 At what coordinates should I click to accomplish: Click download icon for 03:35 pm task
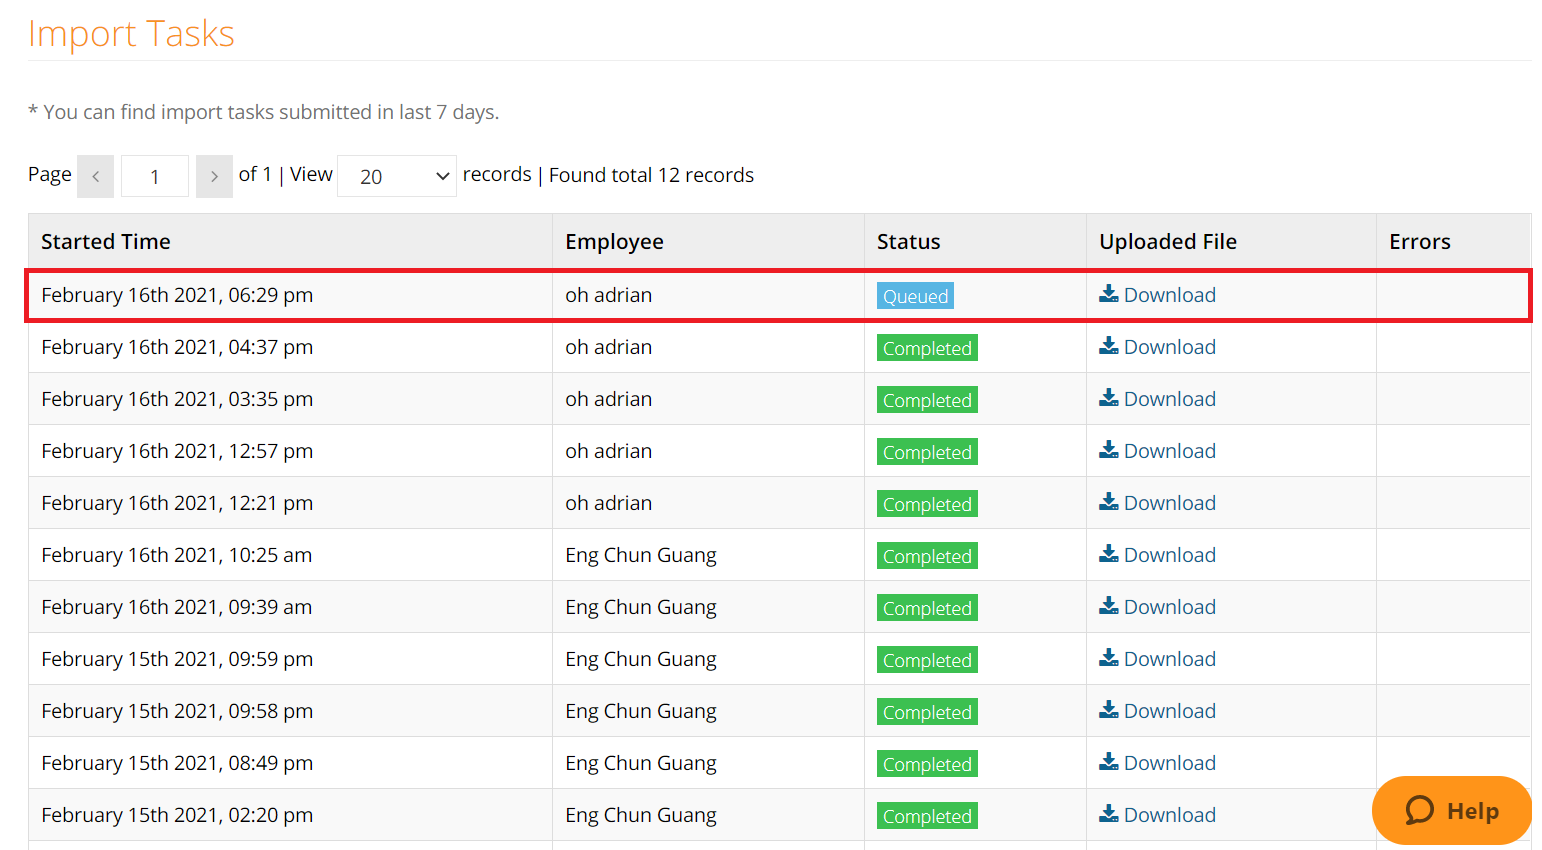1108,398
